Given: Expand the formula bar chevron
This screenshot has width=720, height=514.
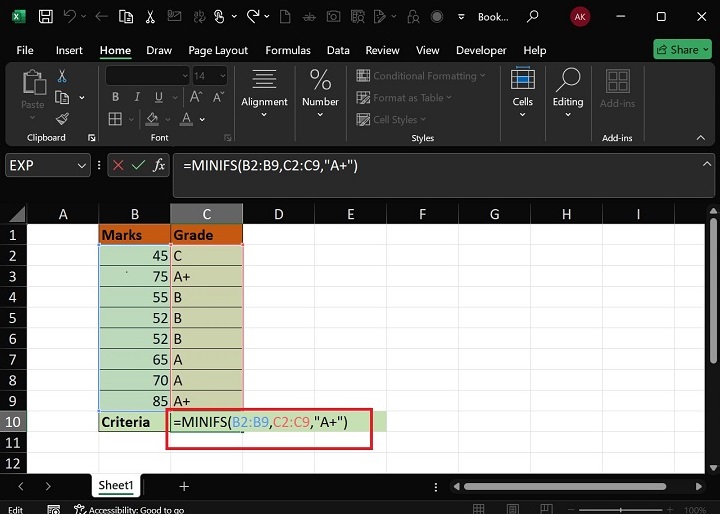Looking at the screenshot, I should (x=707, y=164).
